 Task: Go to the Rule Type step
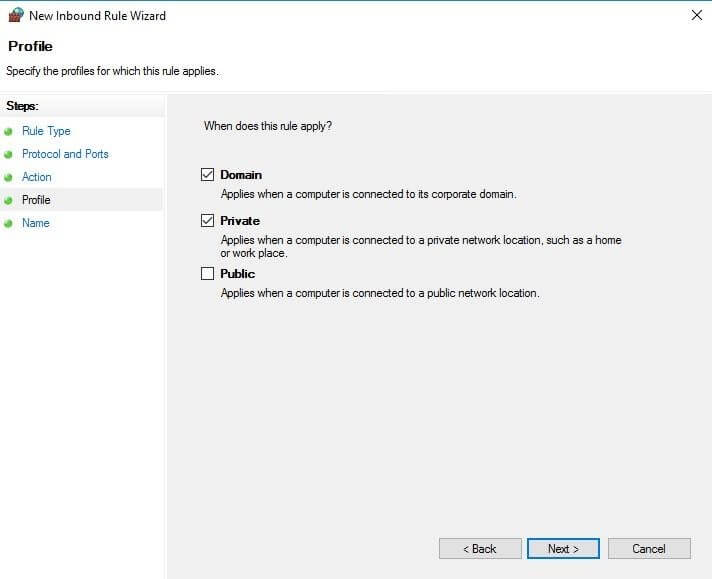[x=46, y=131]
